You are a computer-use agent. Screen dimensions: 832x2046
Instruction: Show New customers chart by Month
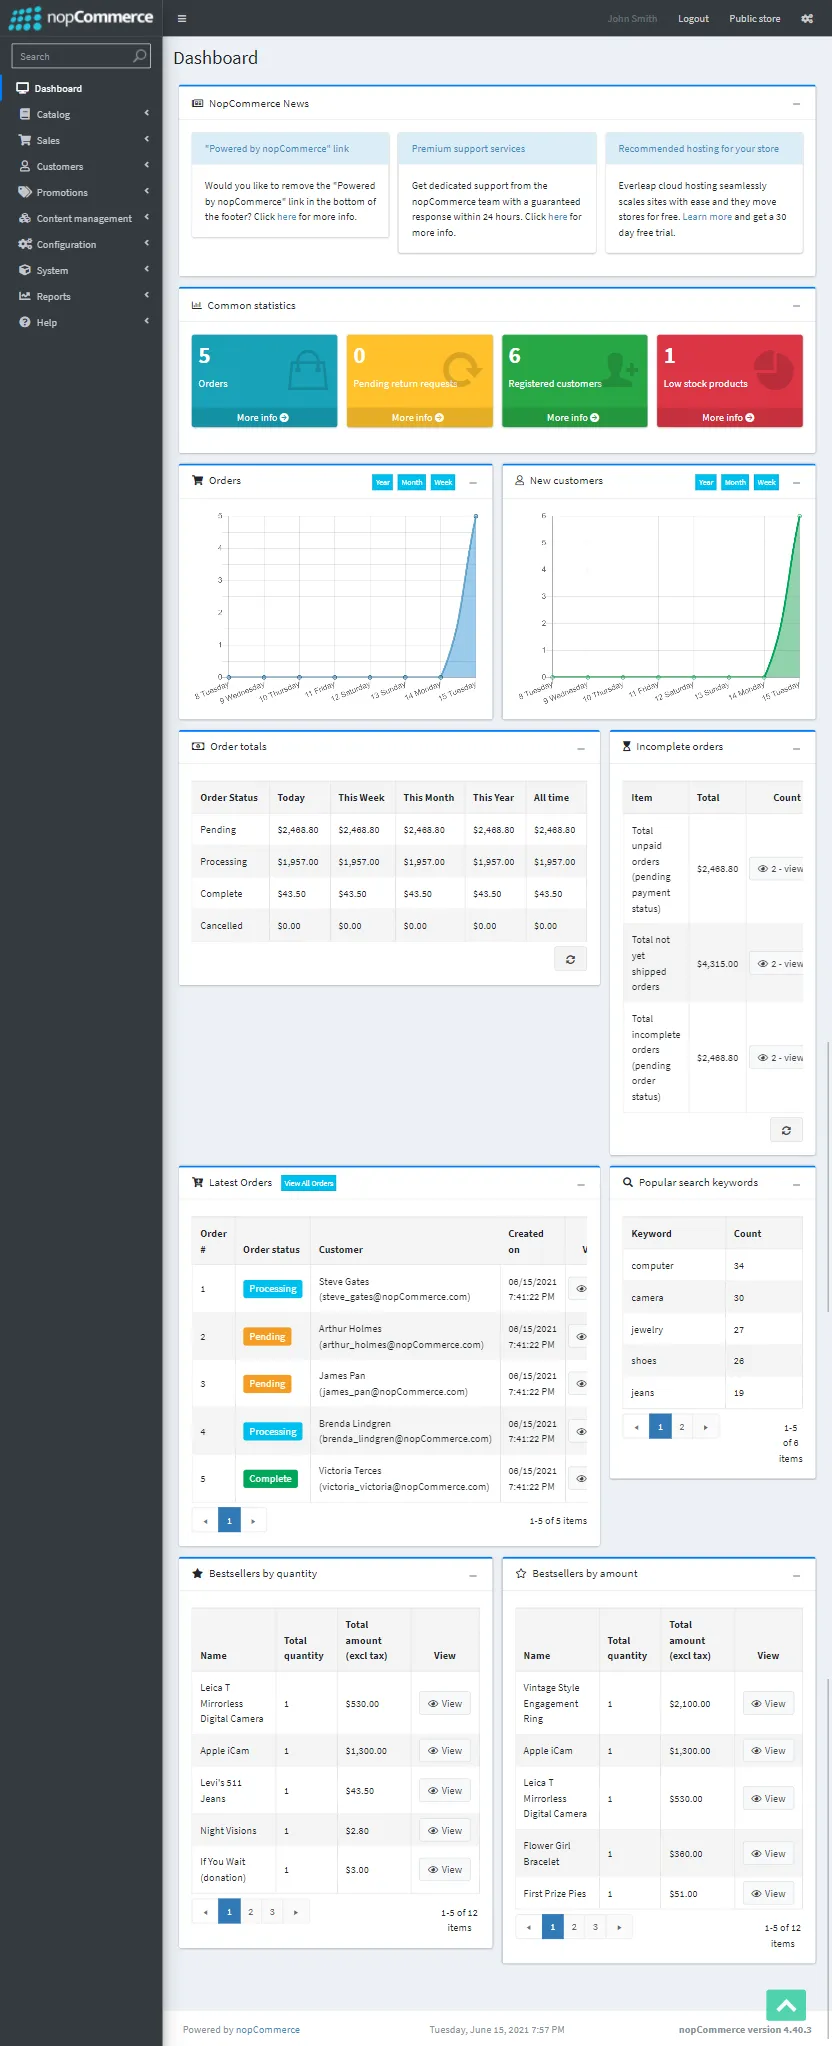tap(735, 482)
